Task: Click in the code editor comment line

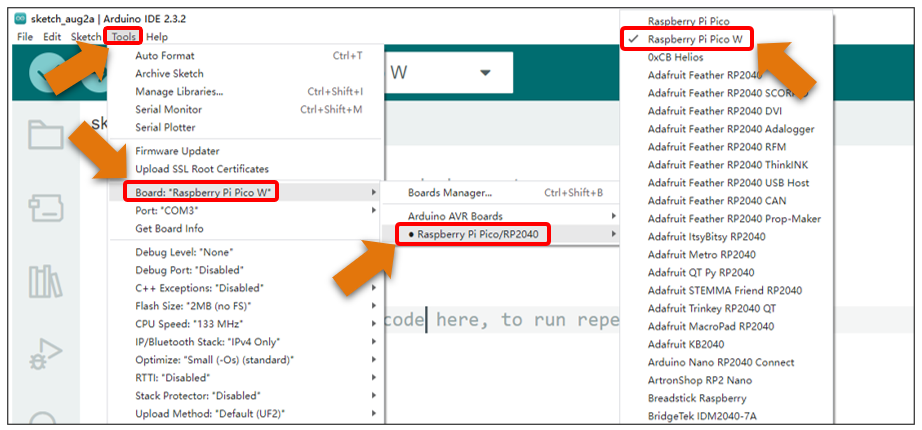Action: (503, 320)
